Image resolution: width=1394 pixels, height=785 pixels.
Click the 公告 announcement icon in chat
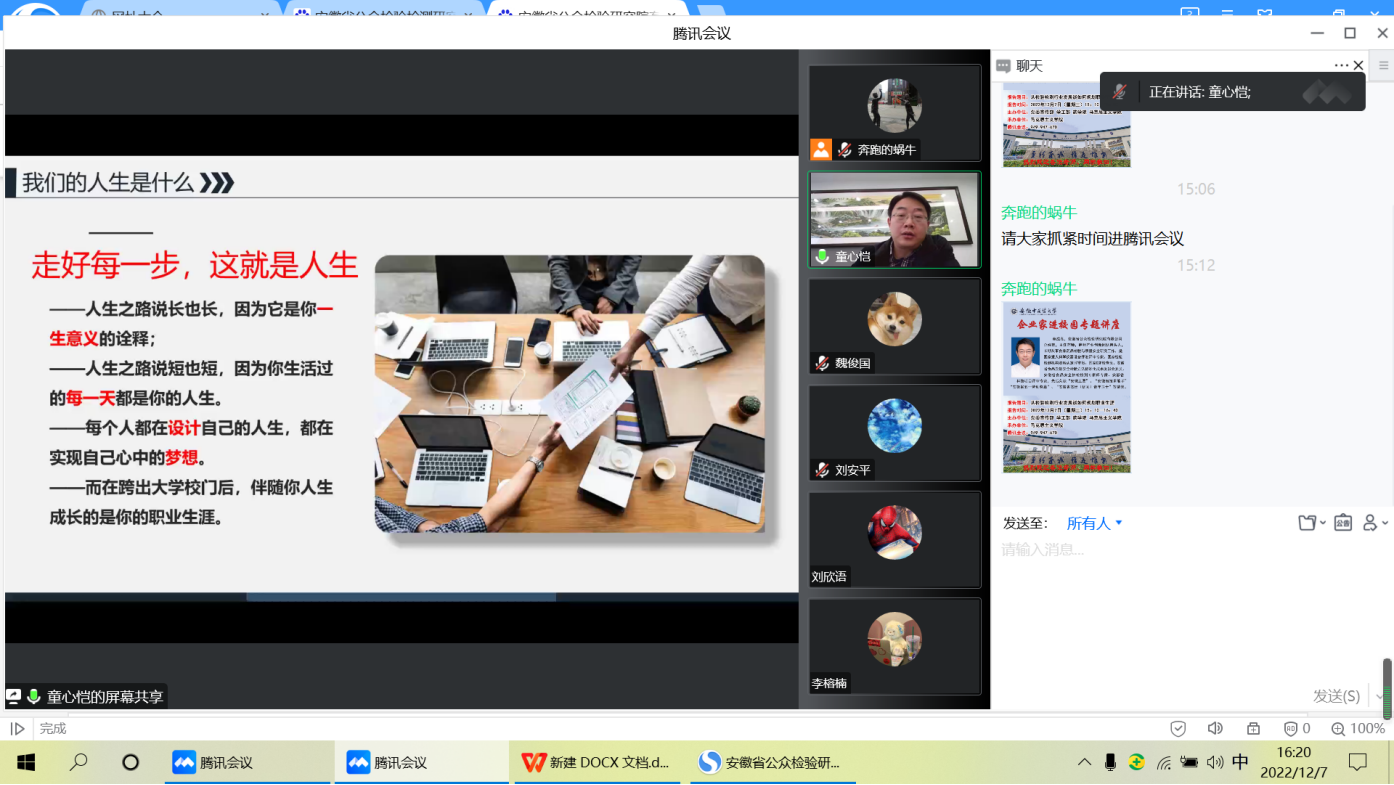coord(1342,522)
